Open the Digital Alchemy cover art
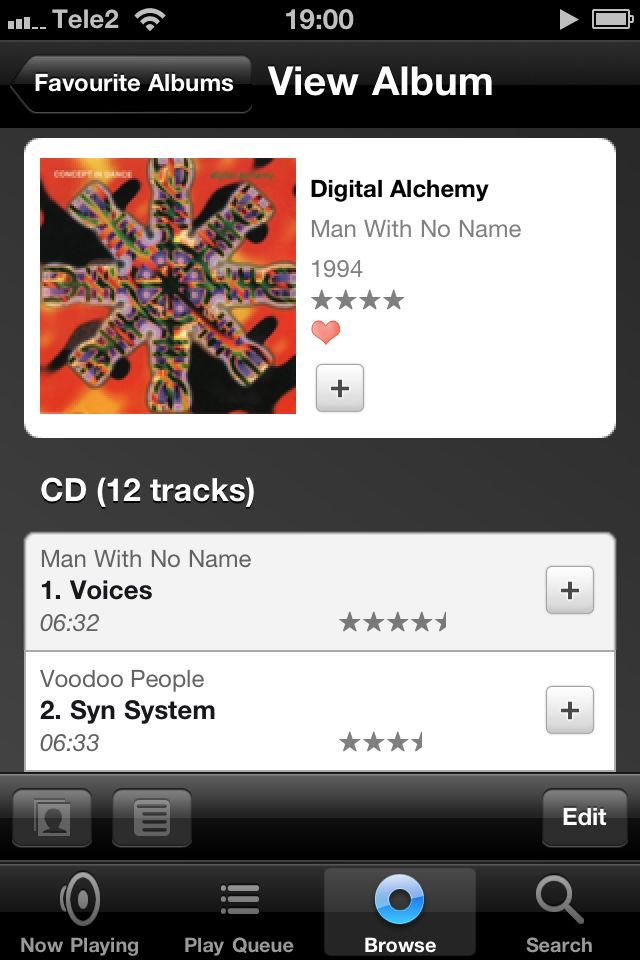The width and height of the screenshot is (640, 960). click(x=168, y=286)
